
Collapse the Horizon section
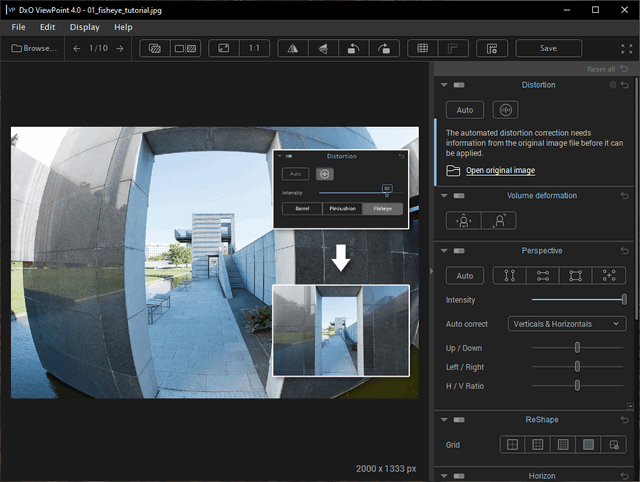(x=444, y=475)
